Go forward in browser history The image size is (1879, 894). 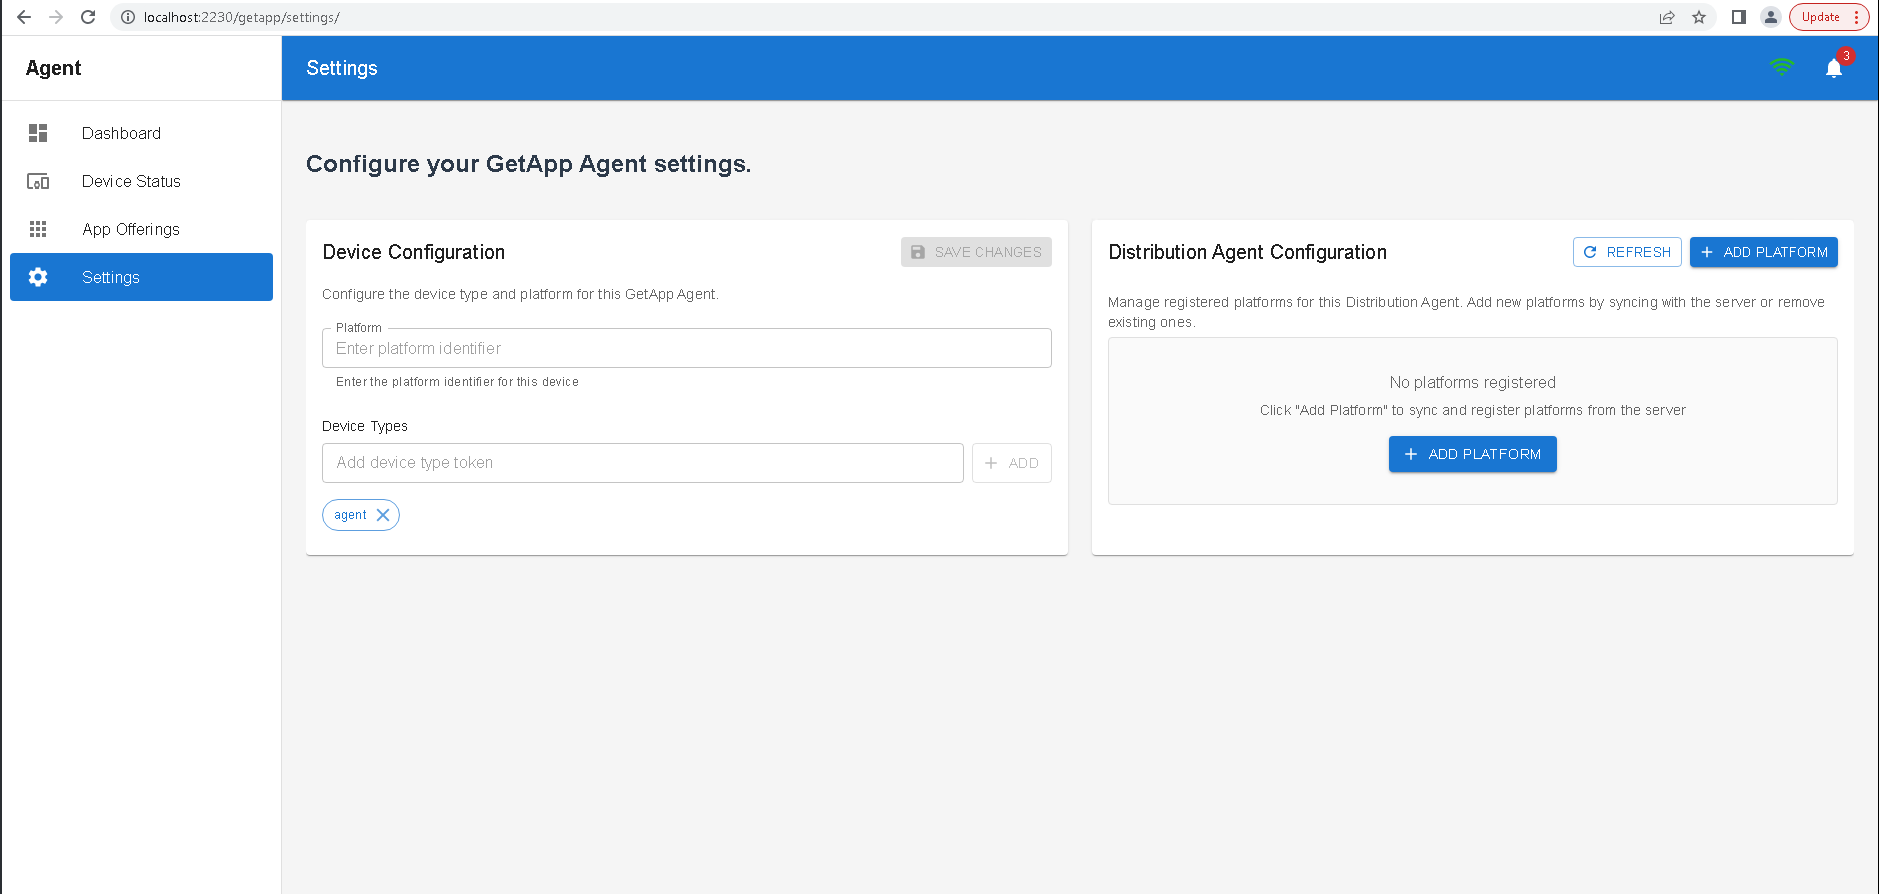(x=56, y=17)
